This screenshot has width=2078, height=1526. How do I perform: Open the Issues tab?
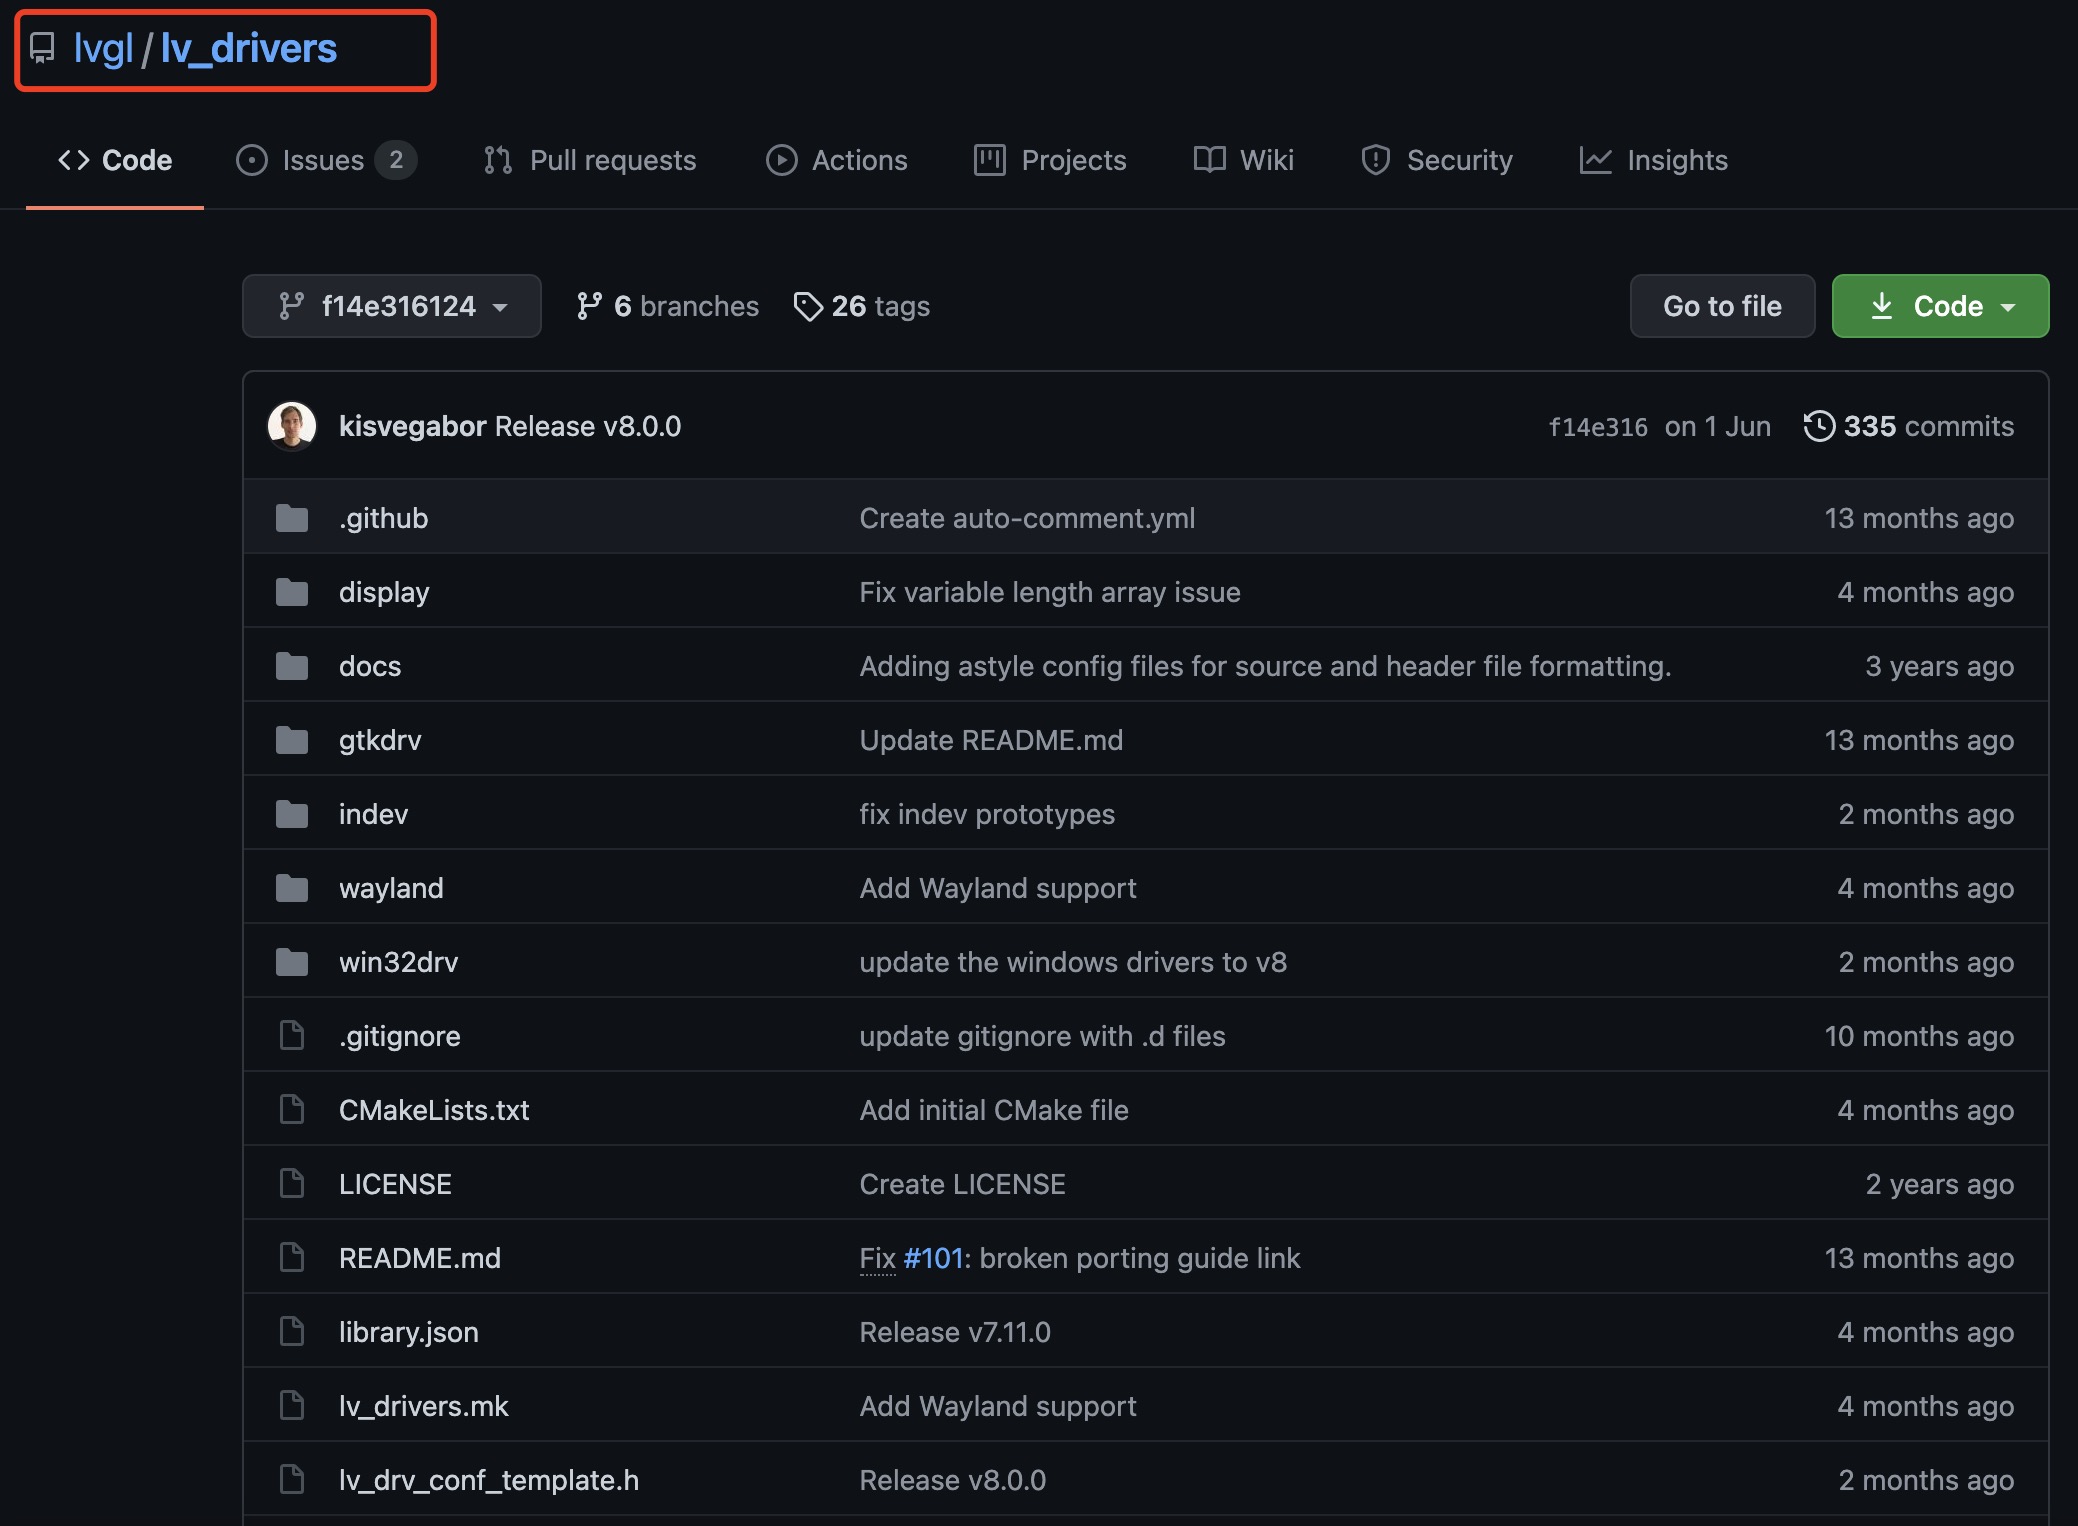[x=326, y=160]
